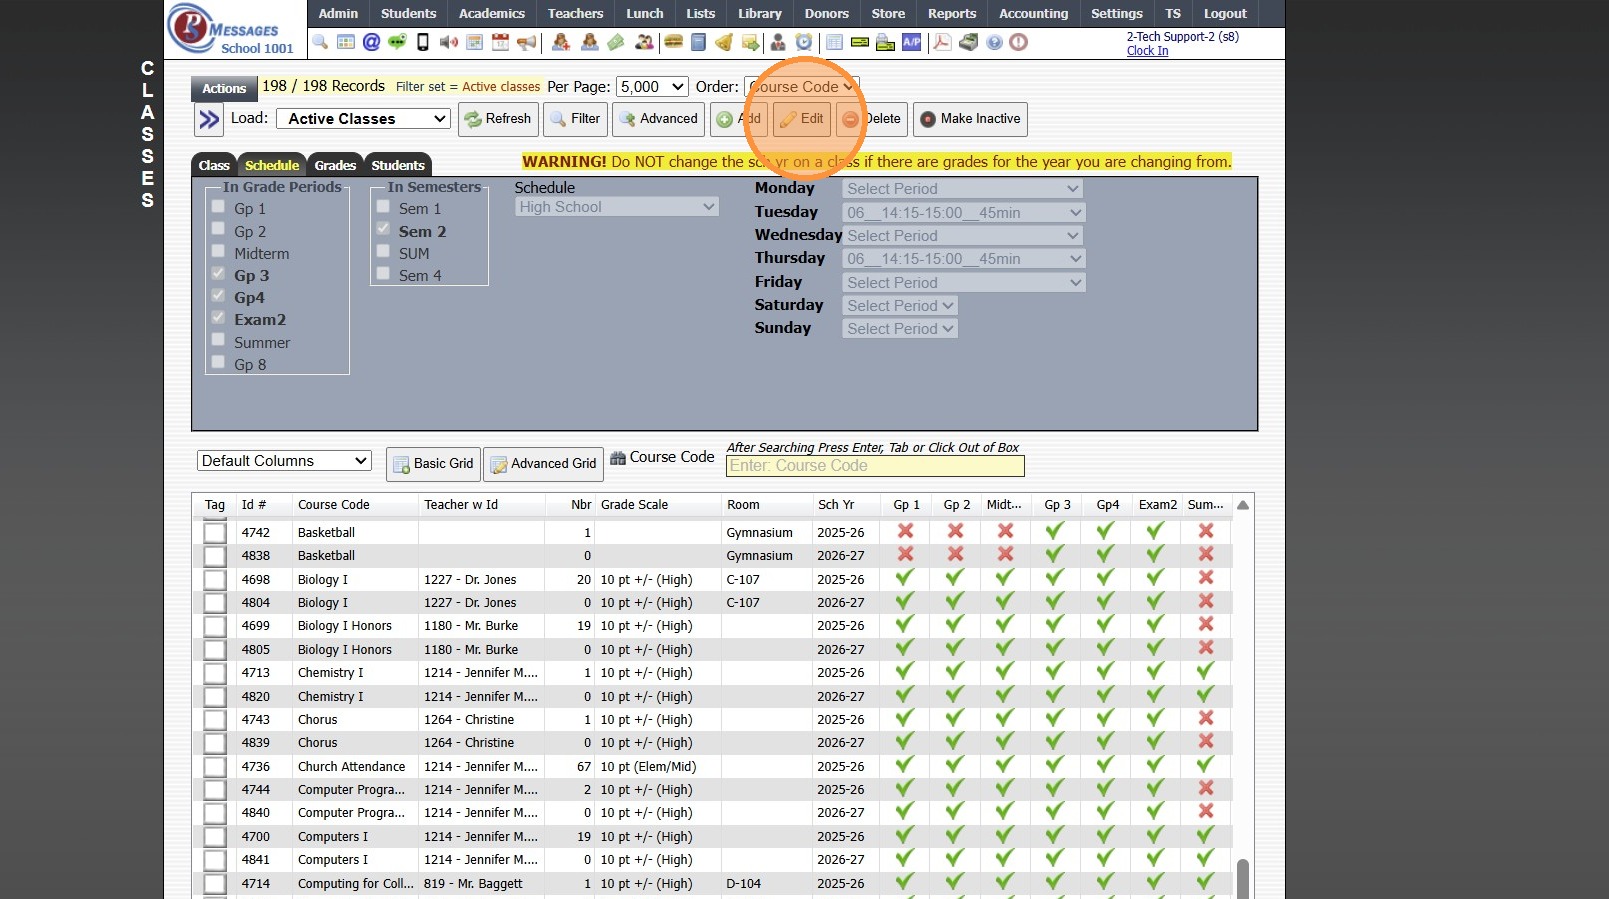Open the email @ icon

click(371, 42)
